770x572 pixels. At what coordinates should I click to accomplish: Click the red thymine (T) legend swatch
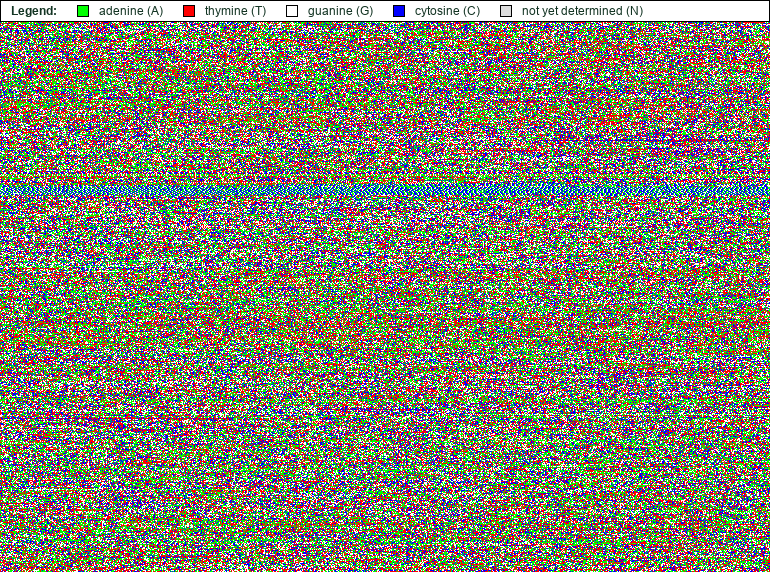189,11
